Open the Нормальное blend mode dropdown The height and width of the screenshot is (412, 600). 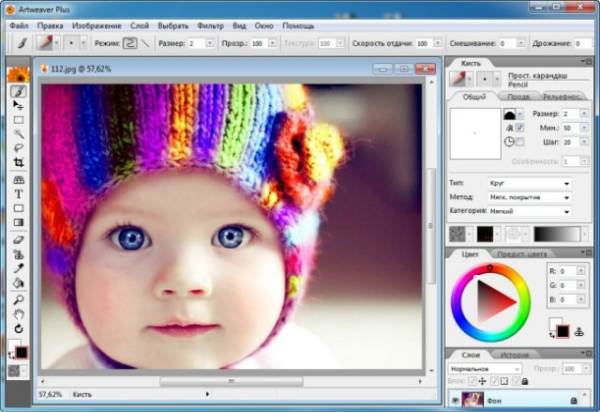485,368
